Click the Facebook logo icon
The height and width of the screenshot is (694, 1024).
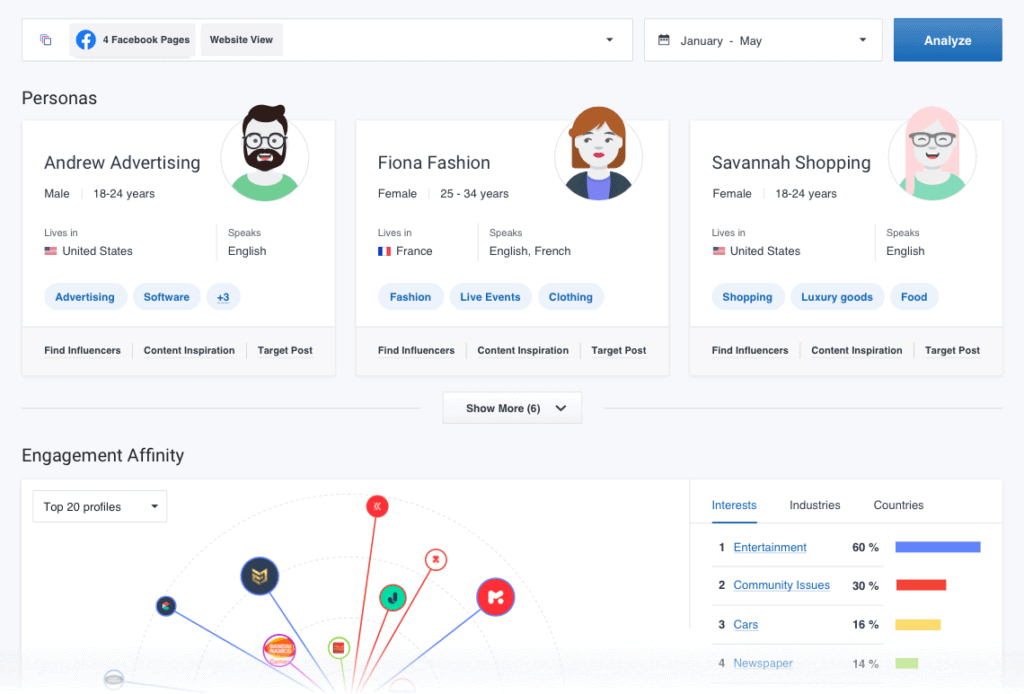point(86,40)
